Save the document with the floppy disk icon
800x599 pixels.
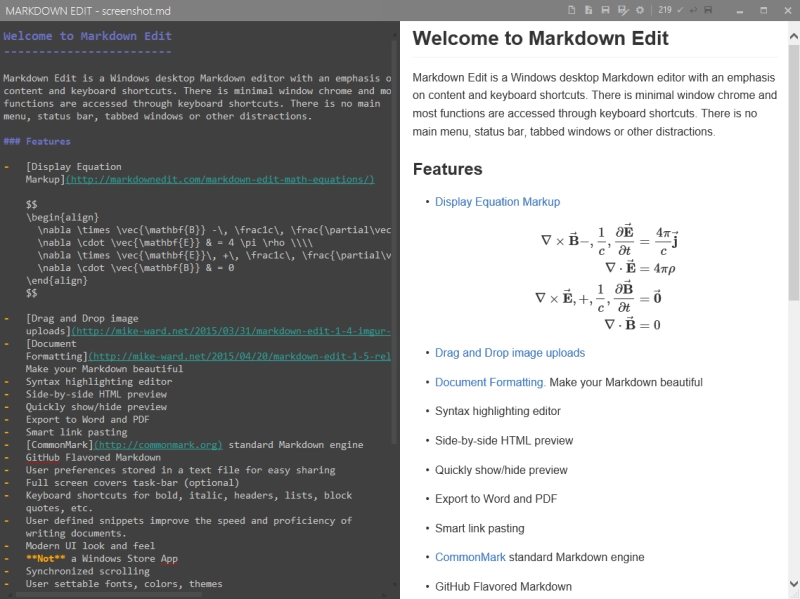coord(605,10)
